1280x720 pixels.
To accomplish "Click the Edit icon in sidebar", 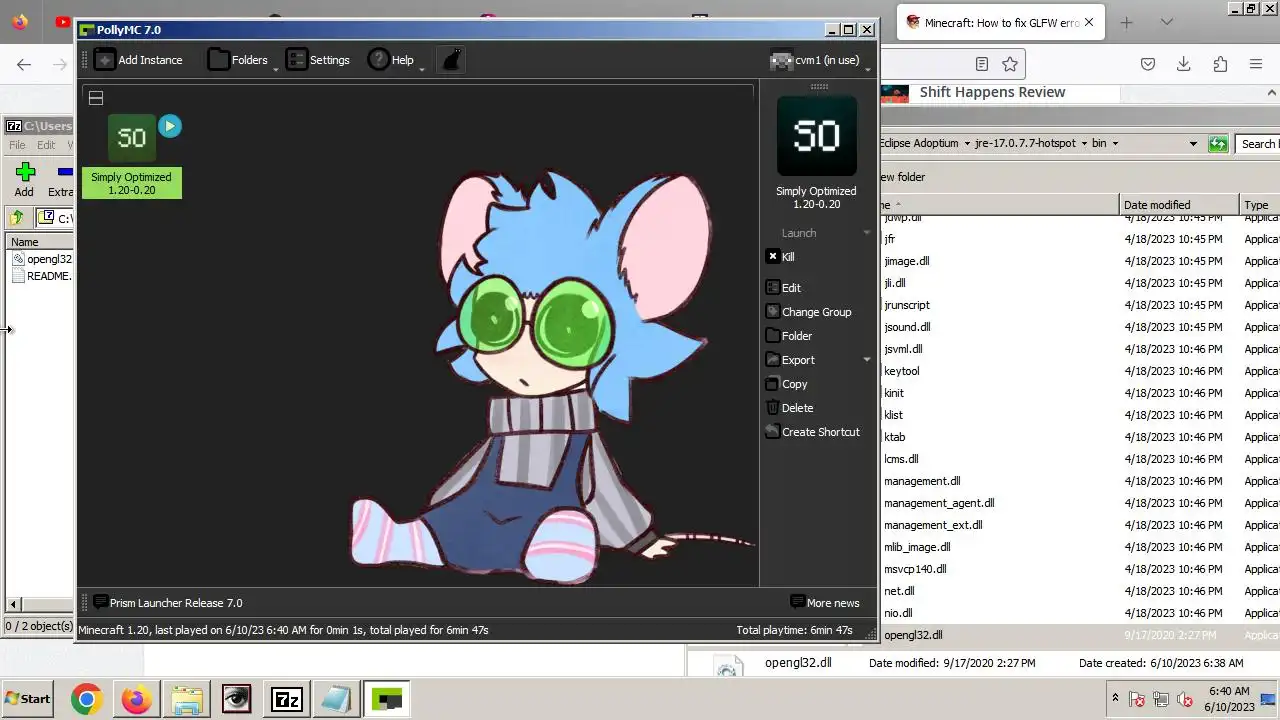I will [773, 288].
